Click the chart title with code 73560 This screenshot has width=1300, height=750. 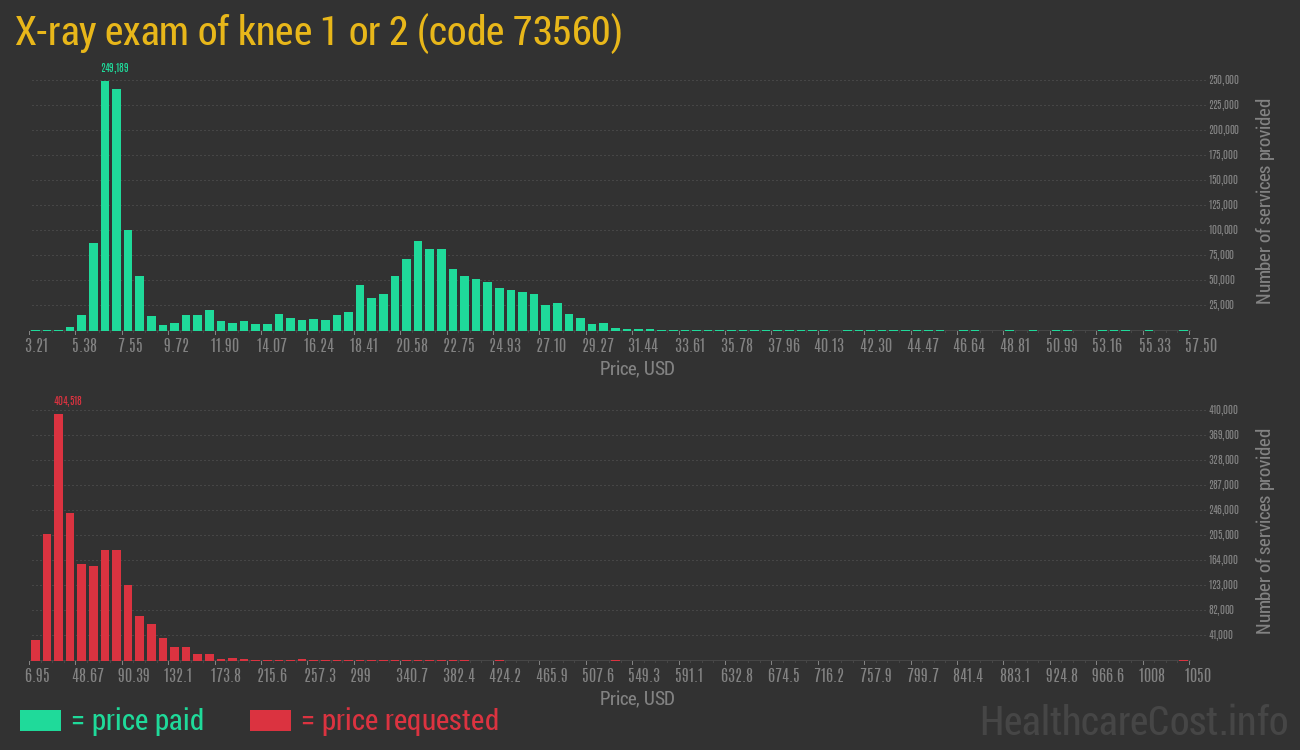[319, 33]
